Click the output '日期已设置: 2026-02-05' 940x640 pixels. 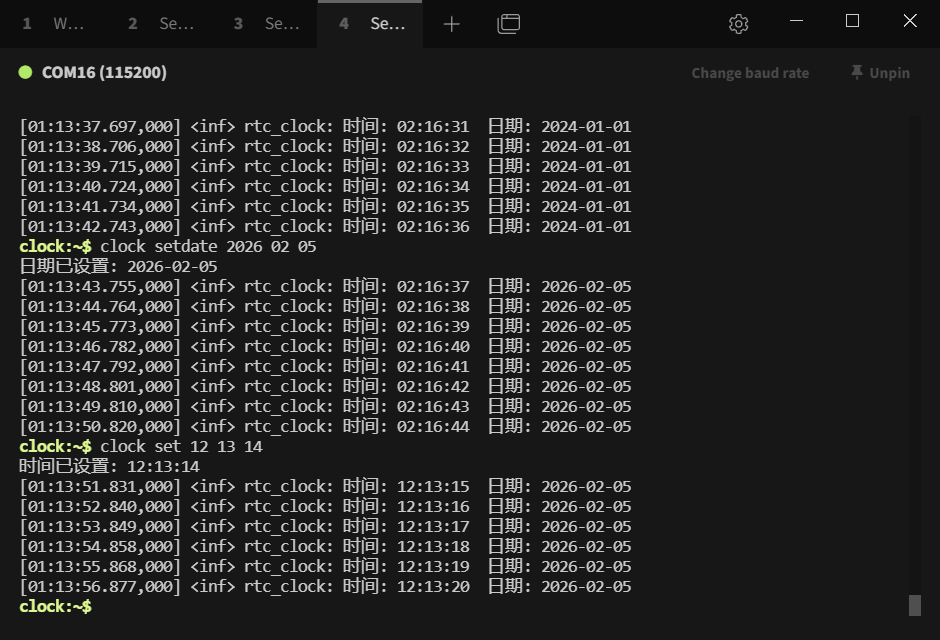click(x=118, y=267)
